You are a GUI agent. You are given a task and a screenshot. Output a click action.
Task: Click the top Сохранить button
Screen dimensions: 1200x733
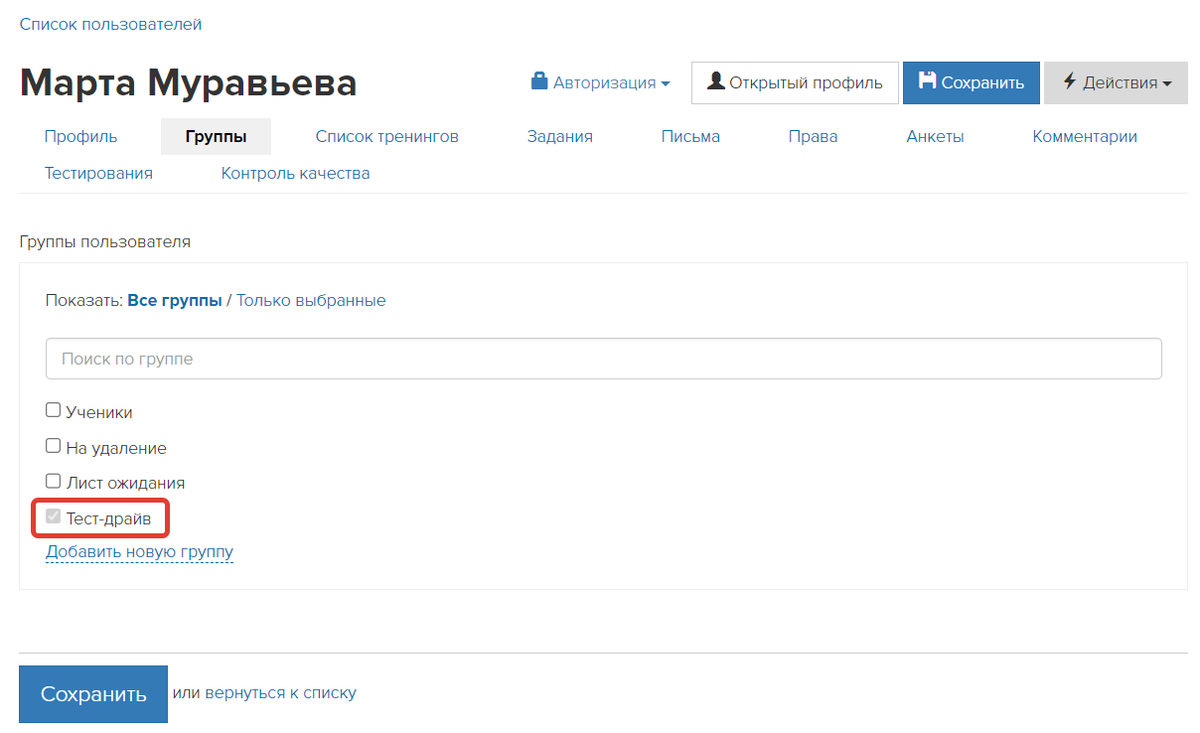[x=971, y=83]
